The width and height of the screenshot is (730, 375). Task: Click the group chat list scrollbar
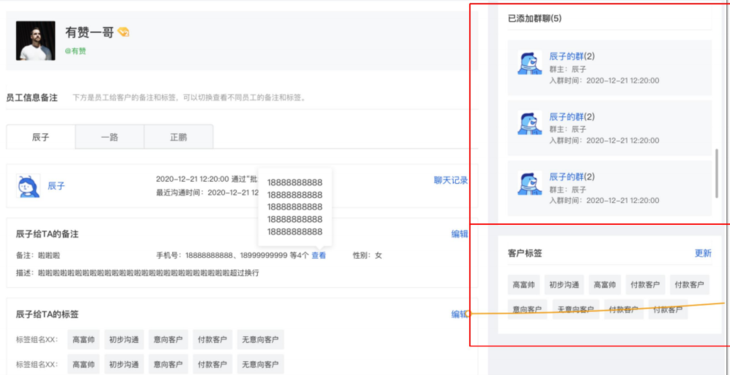tap(716, 173)
